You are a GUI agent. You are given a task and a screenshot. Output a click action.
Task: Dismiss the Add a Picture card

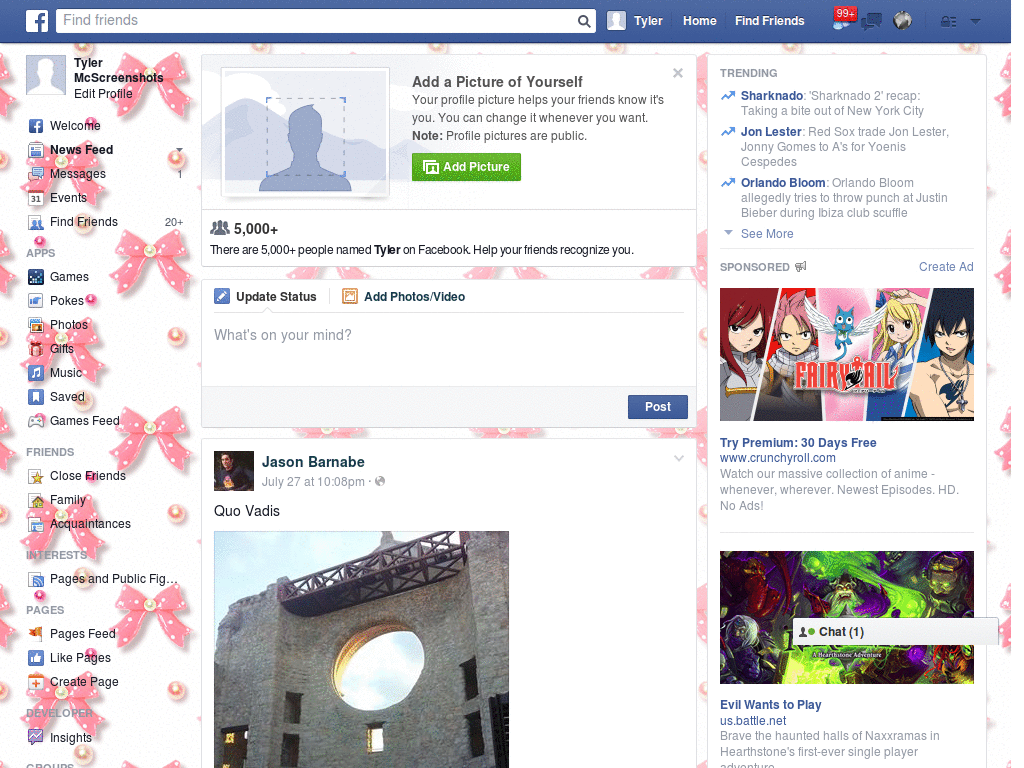[678, 73]
